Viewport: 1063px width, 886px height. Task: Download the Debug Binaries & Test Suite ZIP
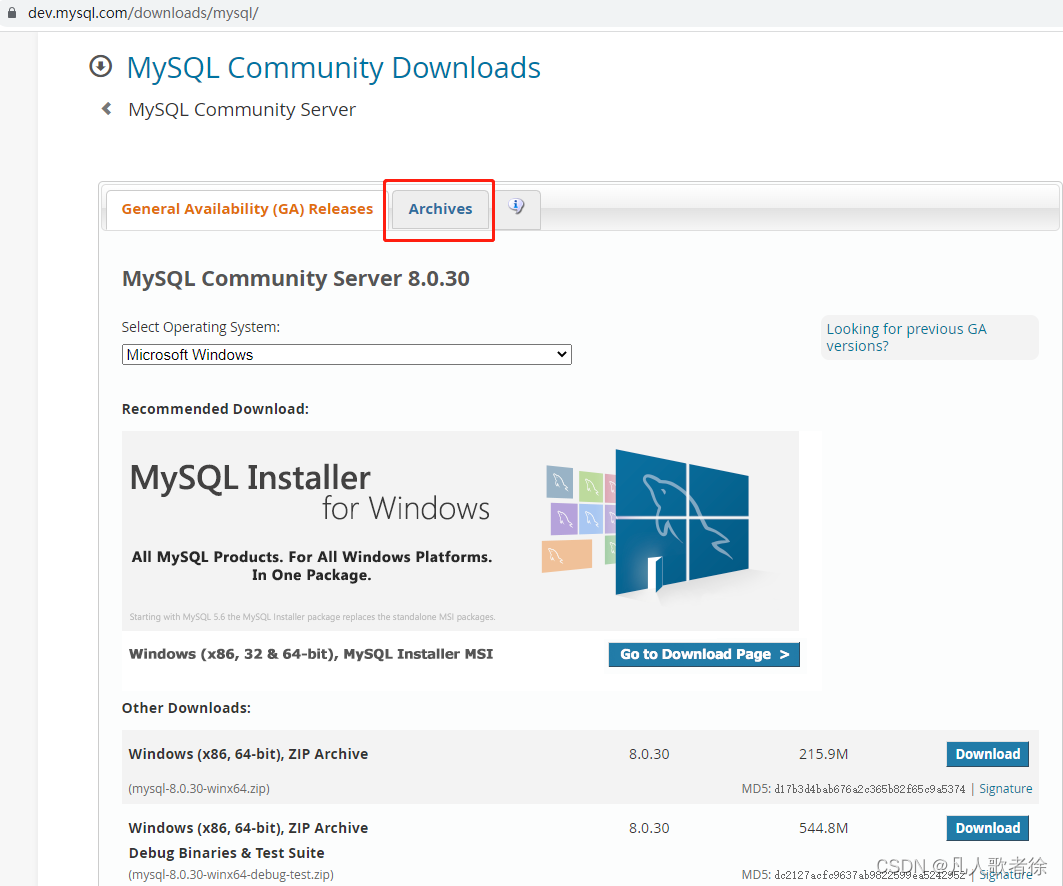tap(987, 828)
